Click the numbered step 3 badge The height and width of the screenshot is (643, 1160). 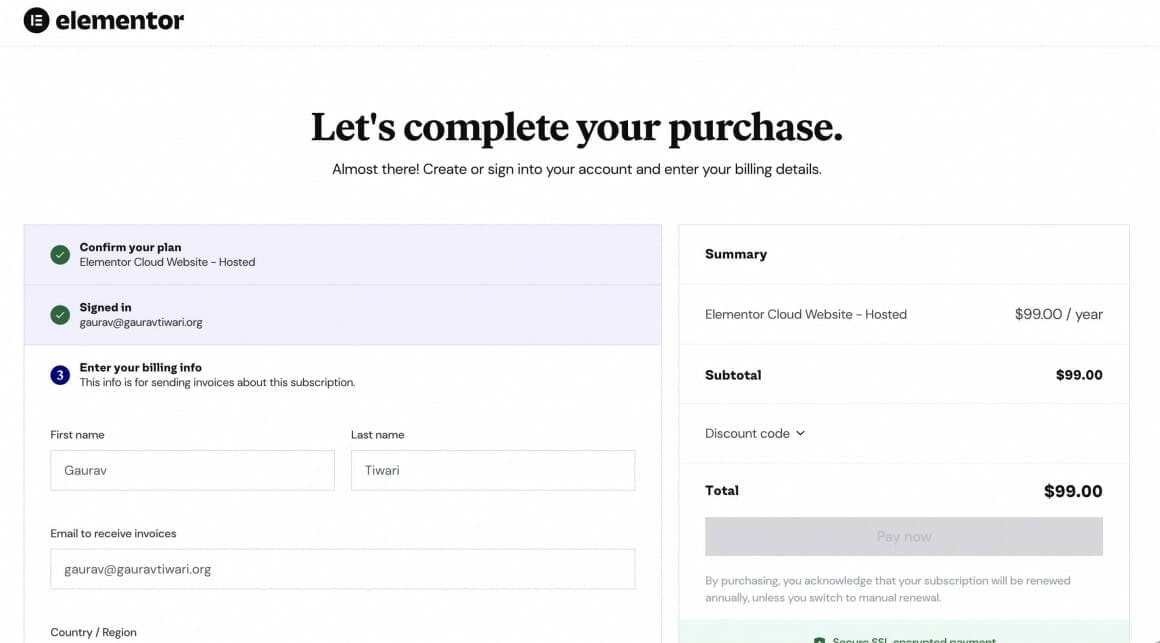click(x=60, y=374)
